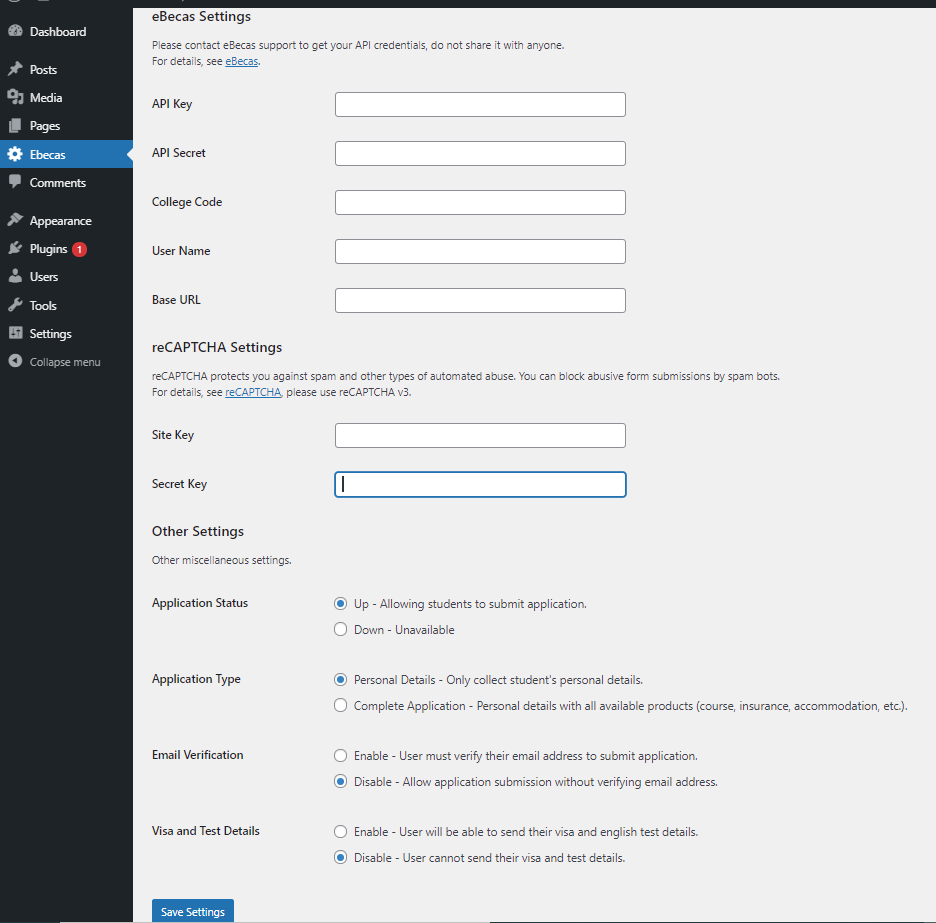This screenshot has height=923, width=936.
Task: Open the Dashboard menu item
Action: 58,32
